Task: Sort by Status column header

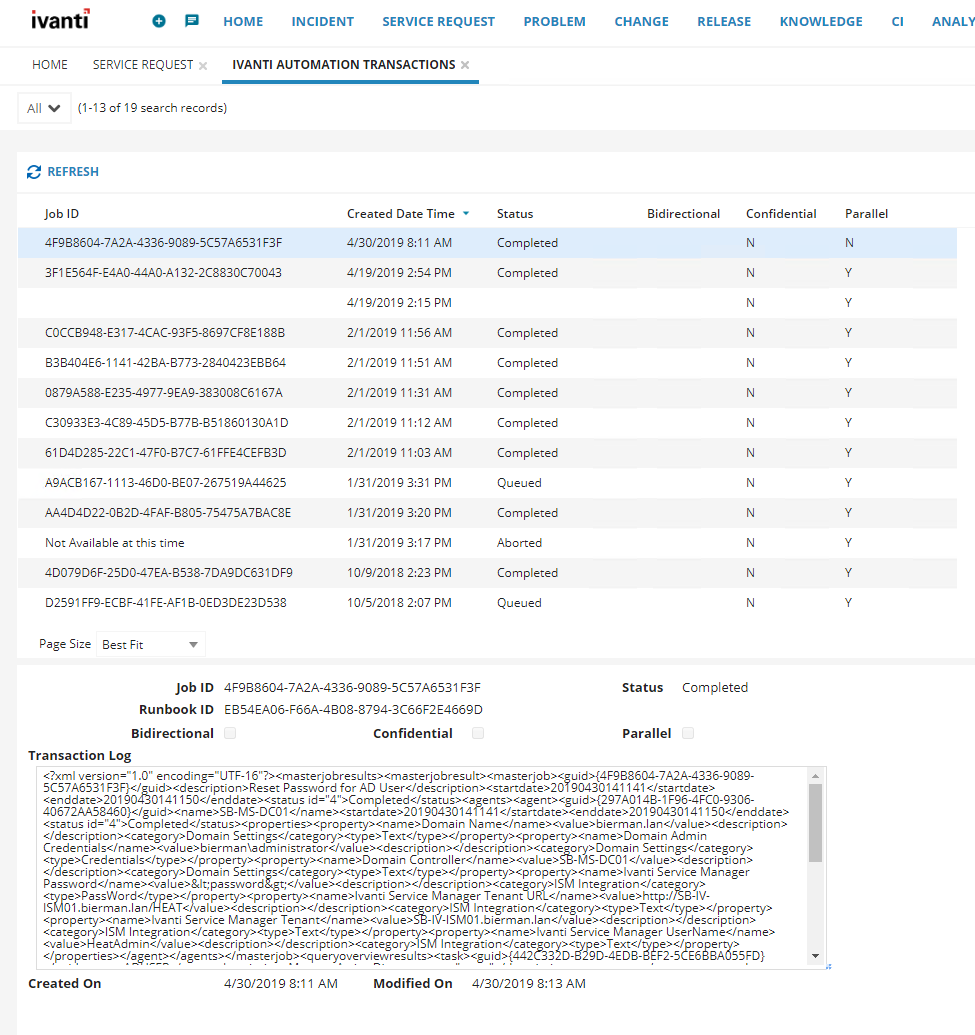Action: 515,214
